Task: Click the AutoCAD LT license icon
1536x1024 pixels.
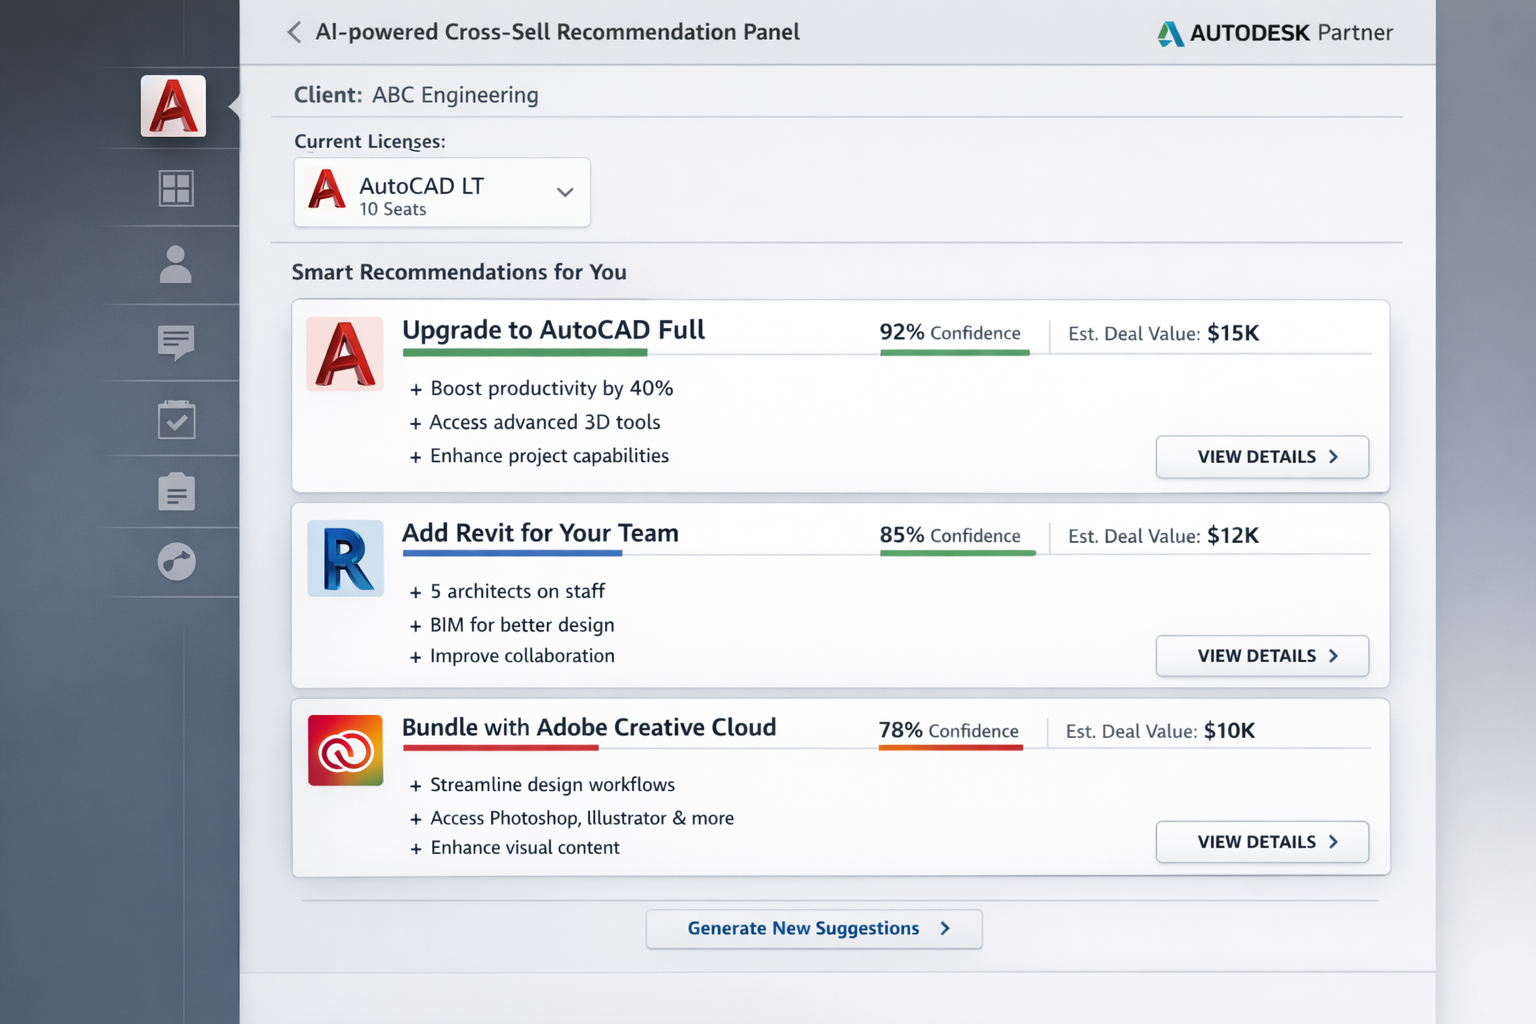Action: click(x=327, y=189)
